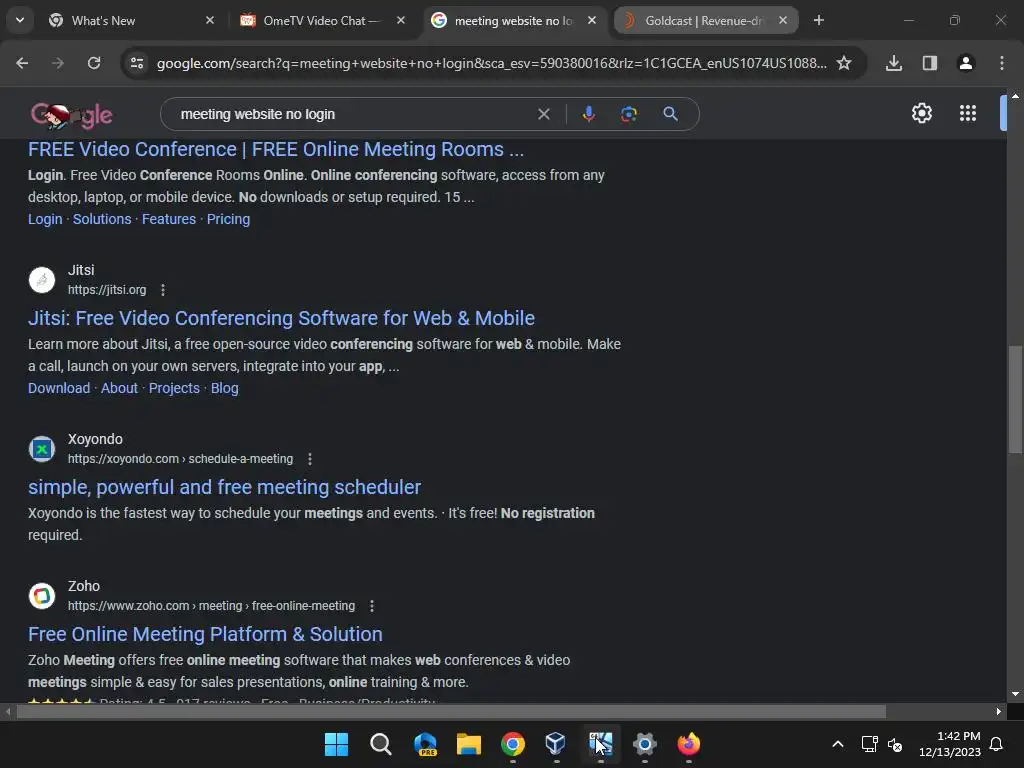Click the Jitsi site favicon
The height and width of the screenshot is (768, 1024).
click(42, 280)
